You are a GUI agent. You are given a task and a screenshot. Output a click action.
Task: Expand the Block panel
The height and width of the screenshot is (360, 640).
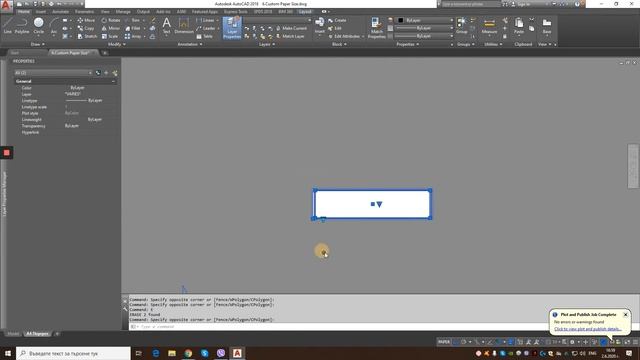339,44
